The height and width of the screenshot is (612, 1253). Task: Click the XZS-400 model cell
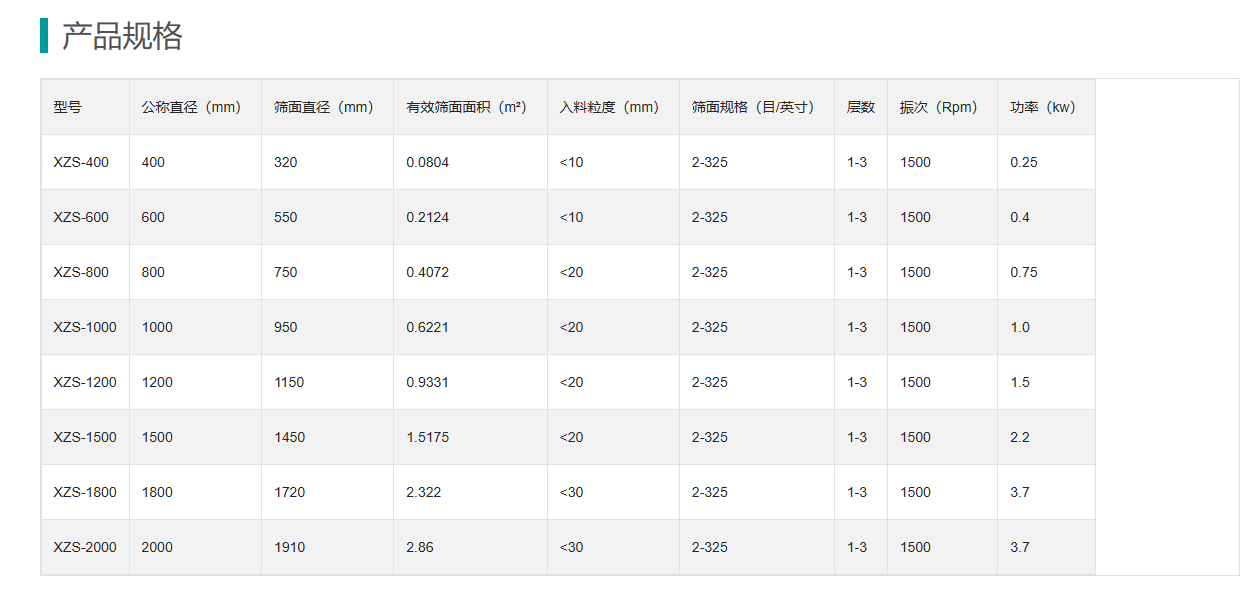[x=81, y=162]
